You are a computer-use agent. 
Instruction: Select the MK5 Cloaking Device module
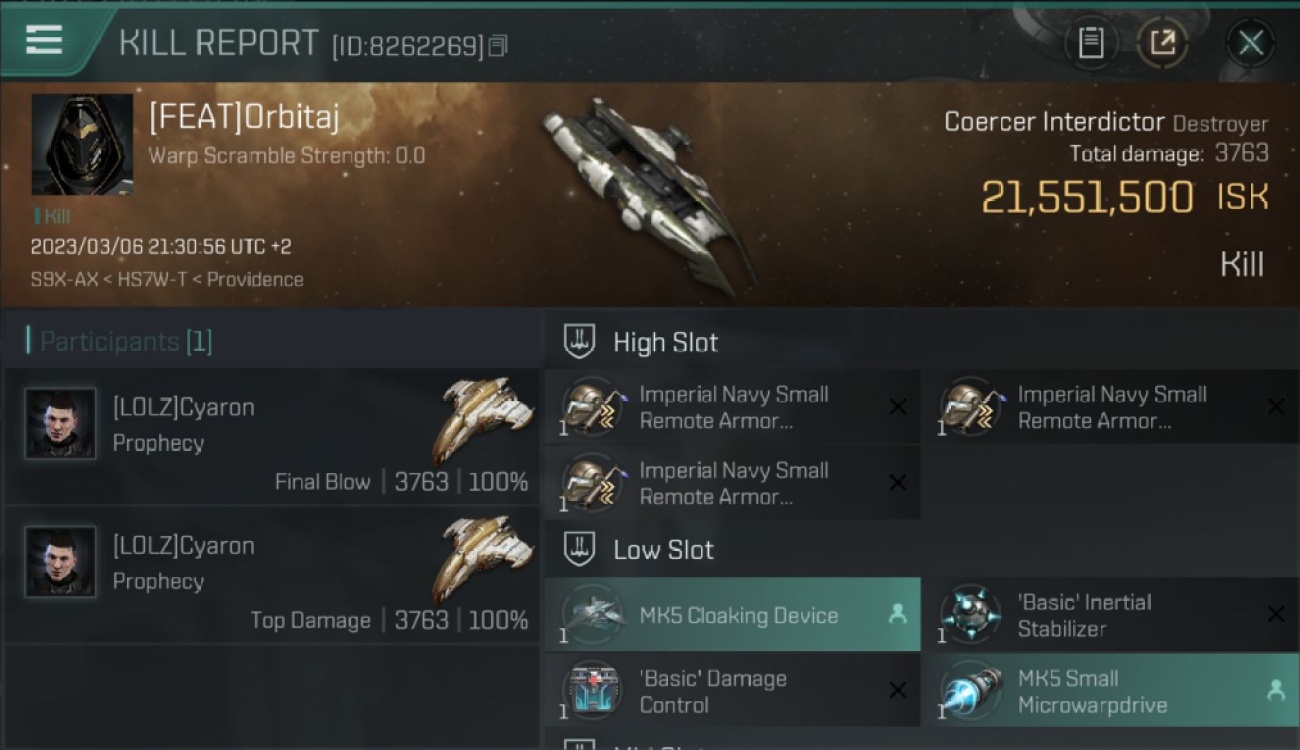(733, 615)
